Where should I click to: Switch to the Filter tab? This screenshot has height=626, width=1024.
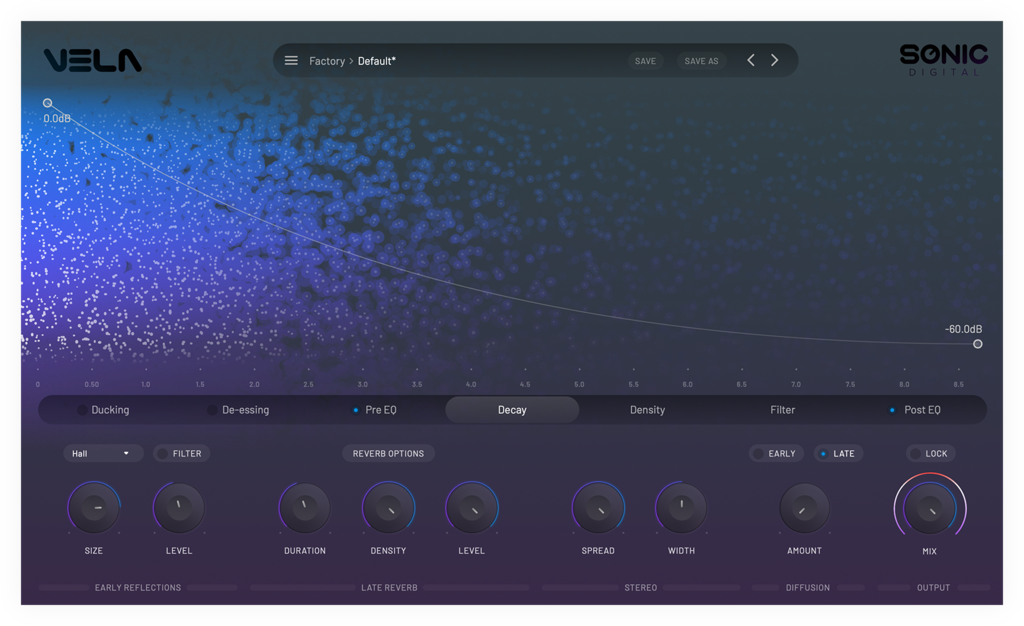tap(783, 410)
